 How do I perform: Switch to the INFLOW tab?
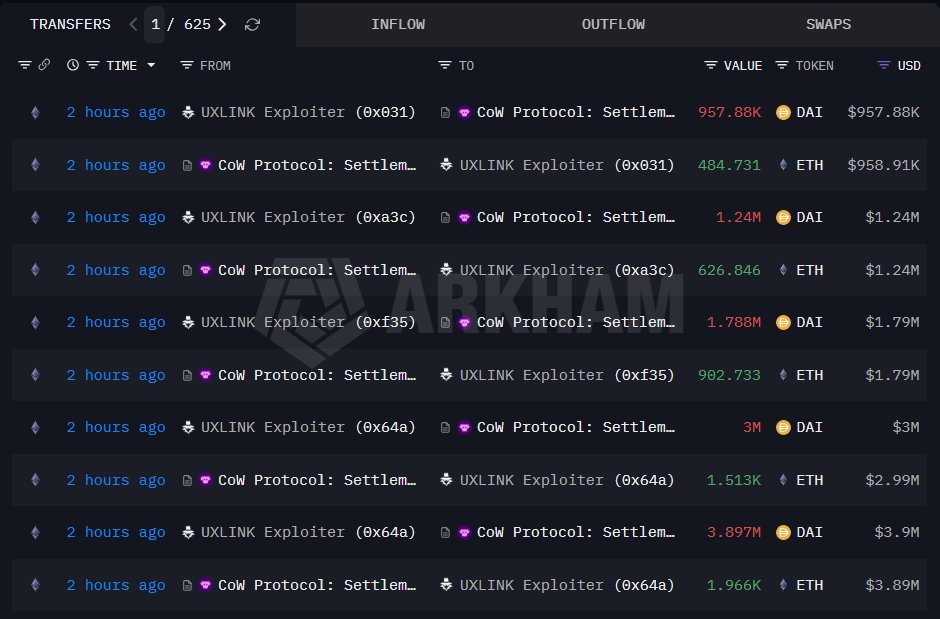tap(397, 24)
